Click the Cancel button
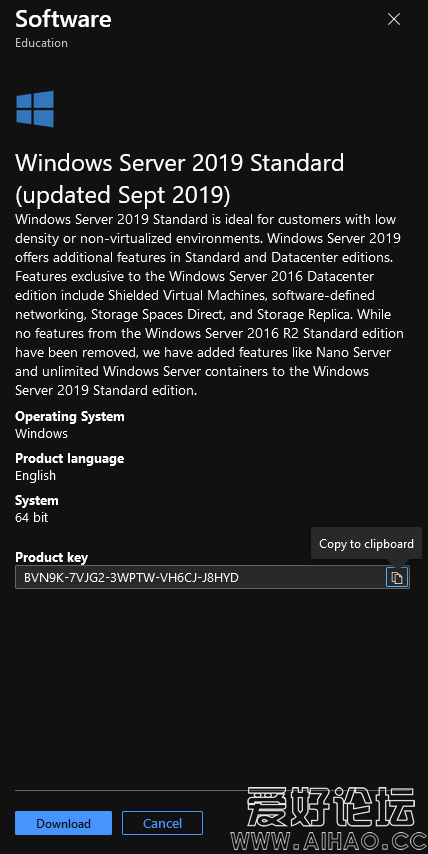Viewport: 428px width, 854px height. coord(162,823)
